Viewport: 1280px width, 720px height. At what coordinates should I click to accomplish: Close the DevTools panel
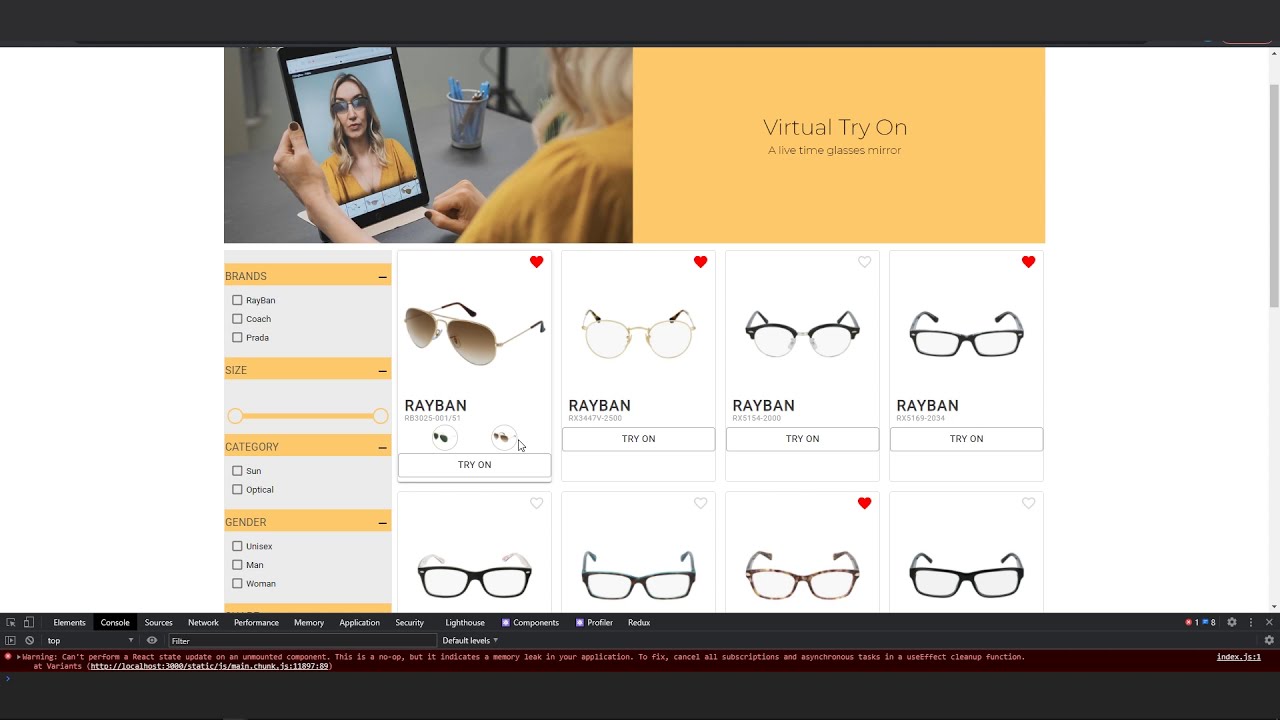coord(1269,622)
